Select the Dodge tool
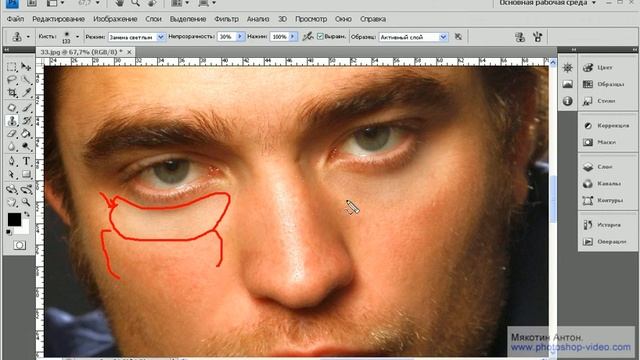Image resolution: width=640 pixels, height=360 pixels. 27,147
